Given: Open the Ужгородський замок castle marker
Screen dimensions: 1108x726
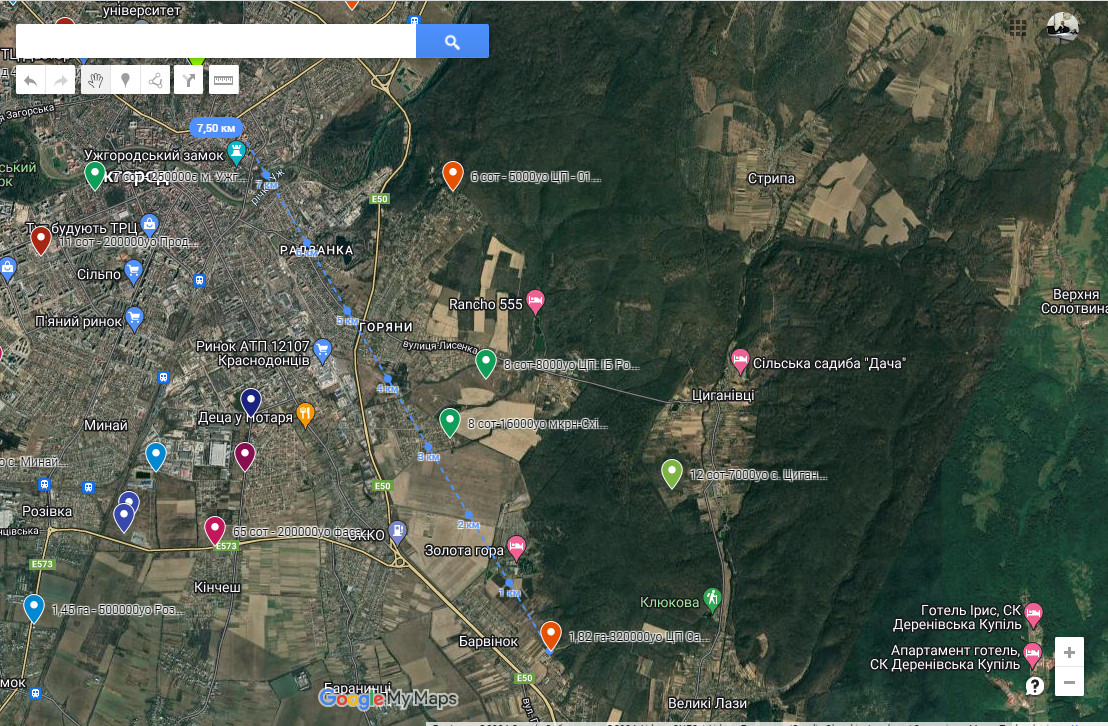Looking at the screenshot, I should tap(236, 153).
